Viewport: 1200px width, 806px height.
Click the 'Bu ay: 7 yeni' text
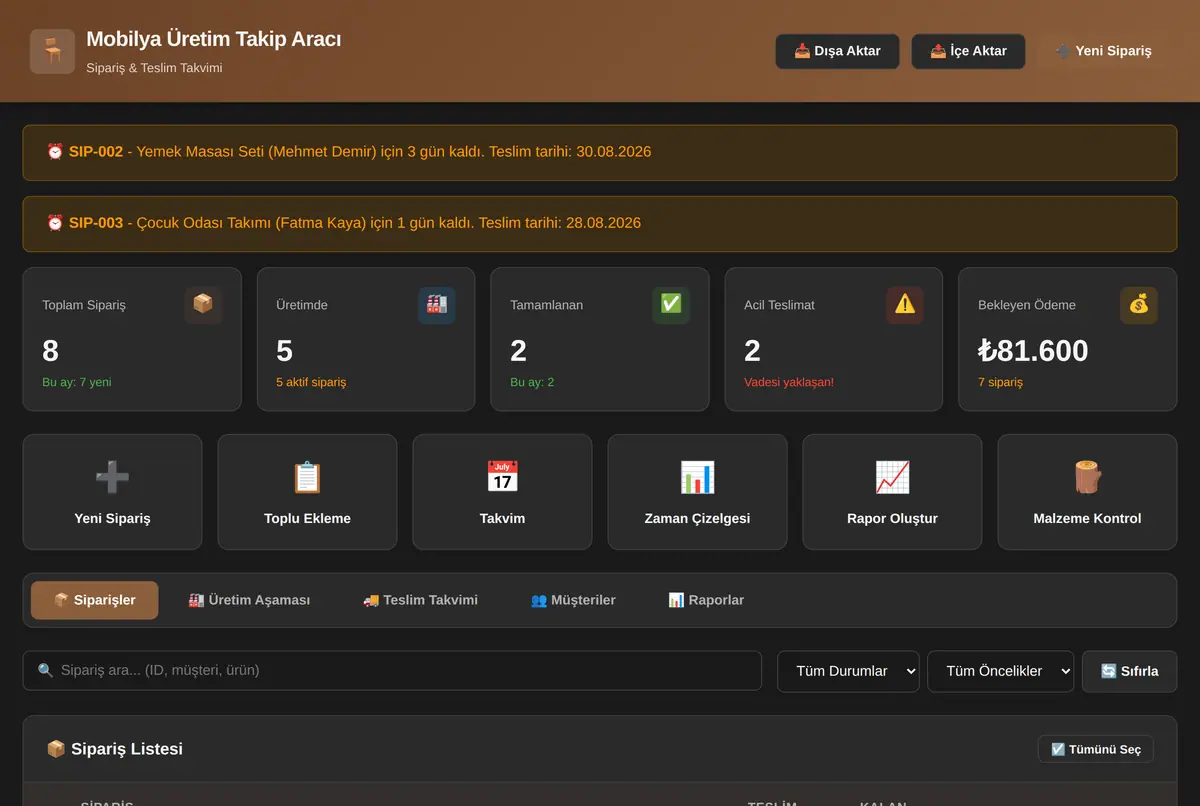77,382
